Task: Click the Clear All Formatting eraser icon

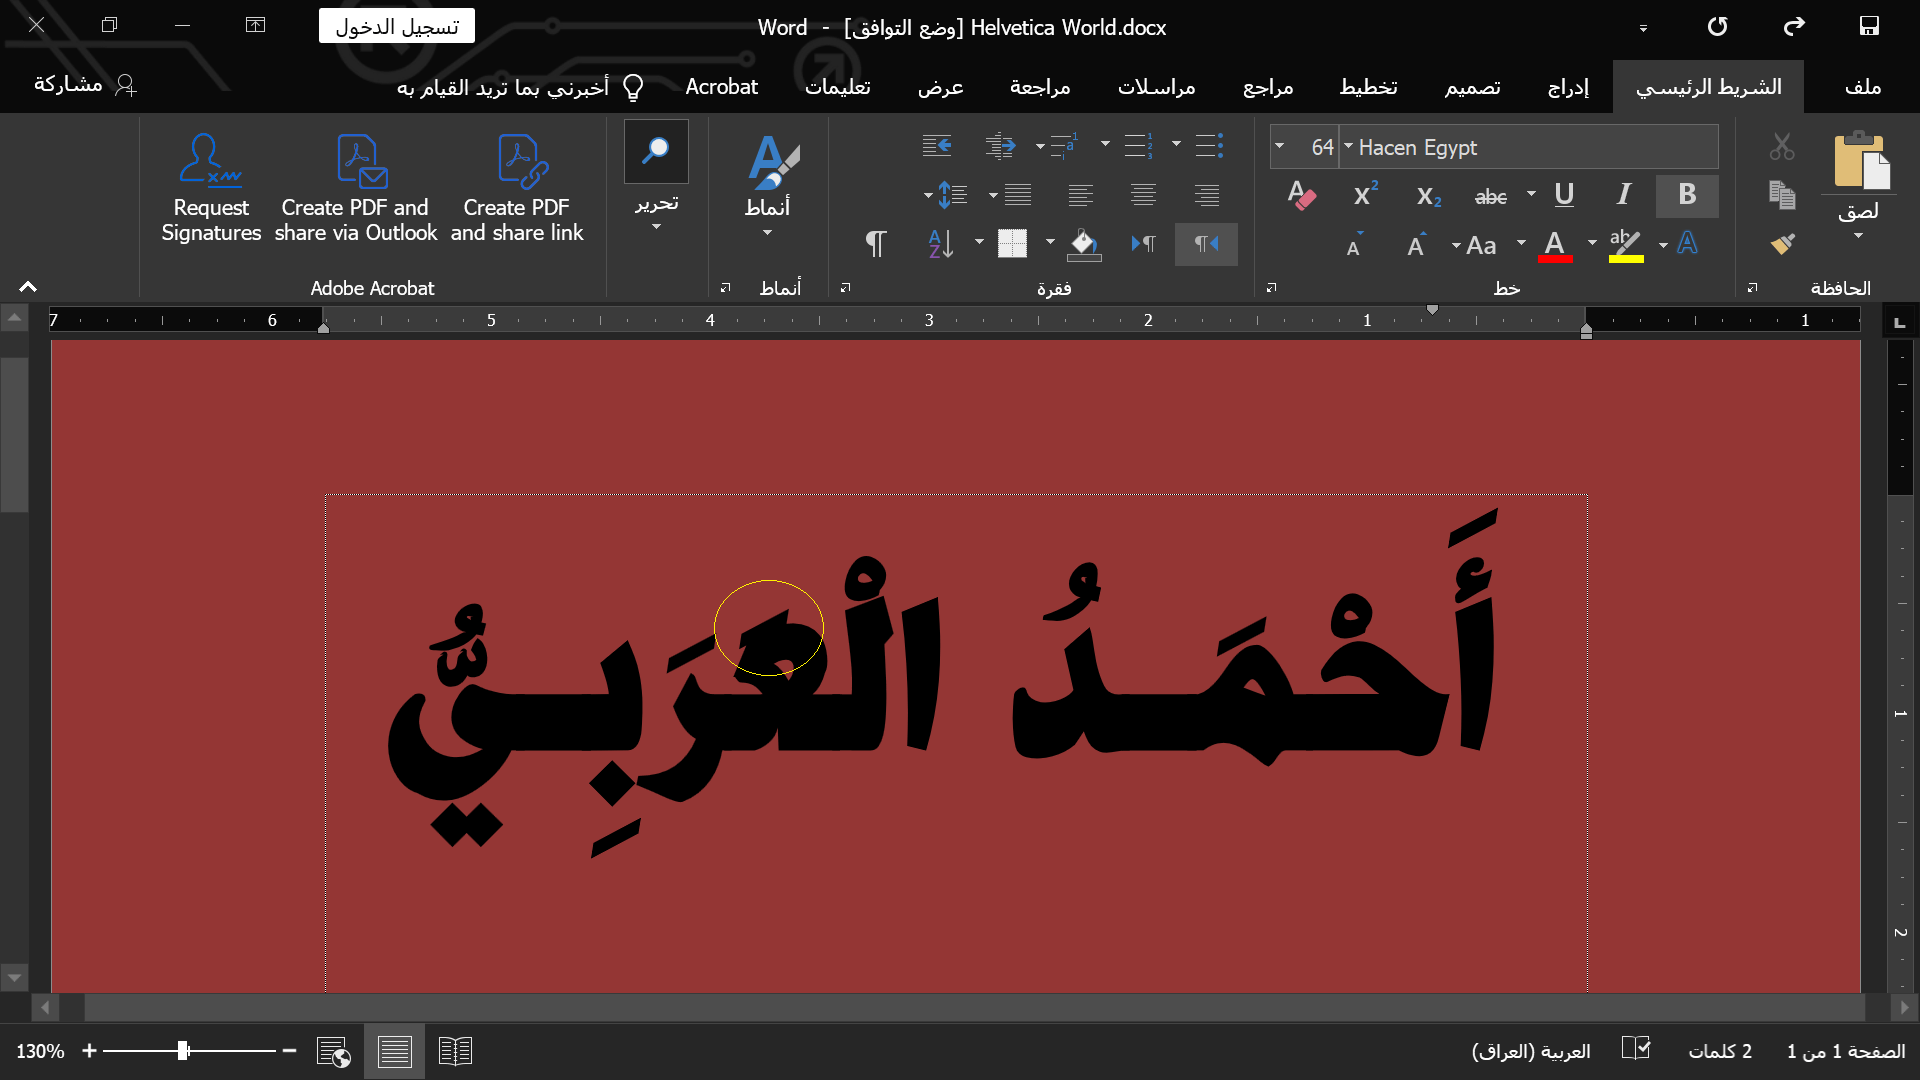Action: (x=1301, y=195)
